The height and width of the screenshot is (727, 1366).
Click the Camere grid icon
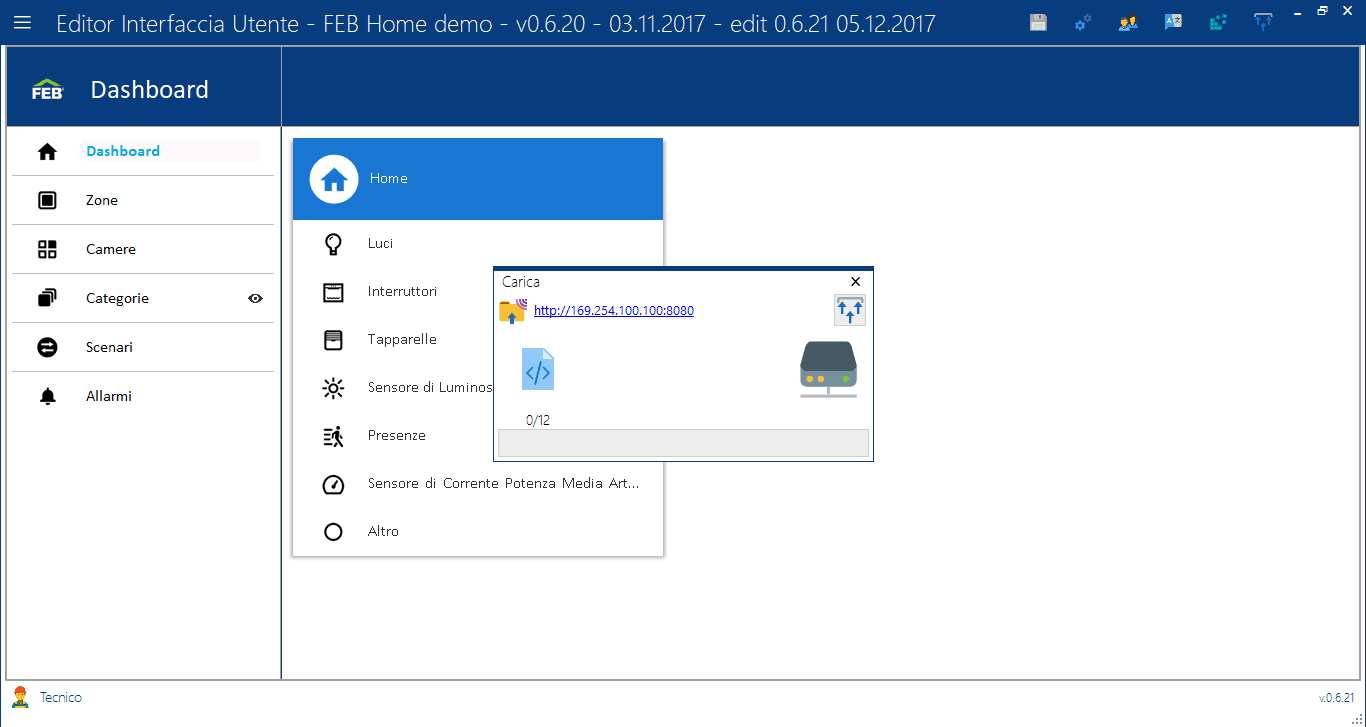click(47, 250)
